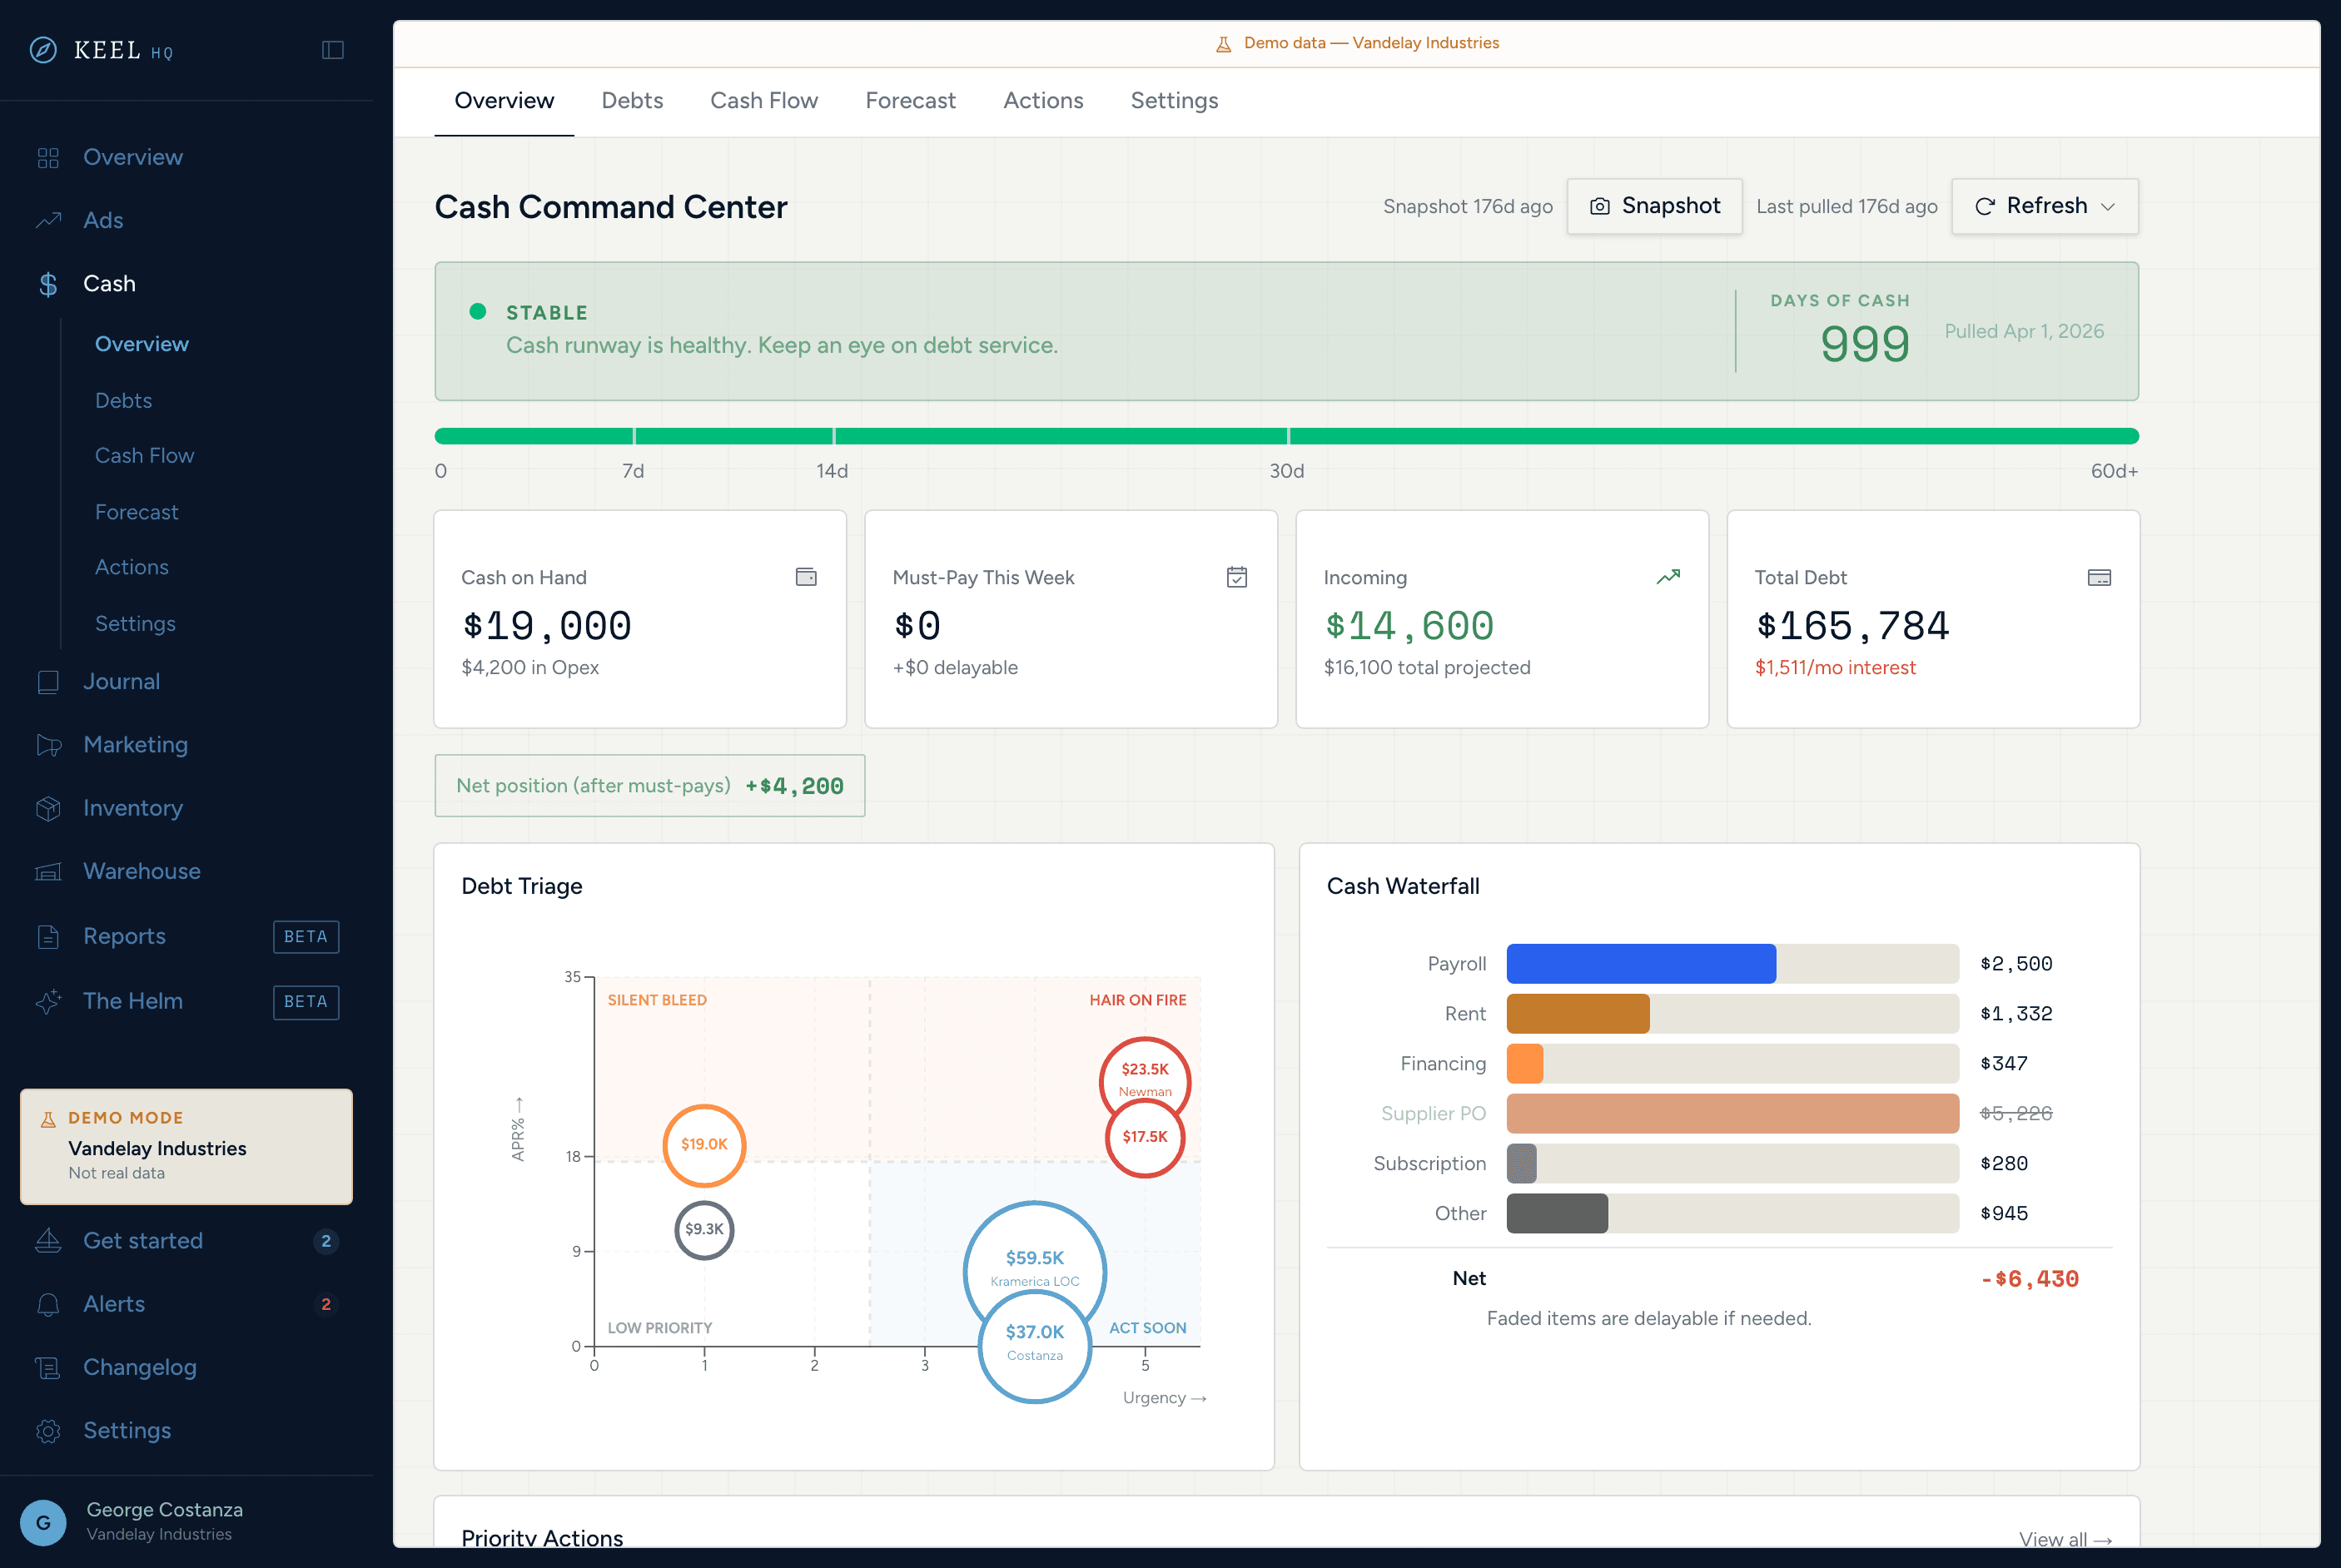Select the top Settings tab
The width and height of the screenshot is (2341, 1568).
(1174, 101)
